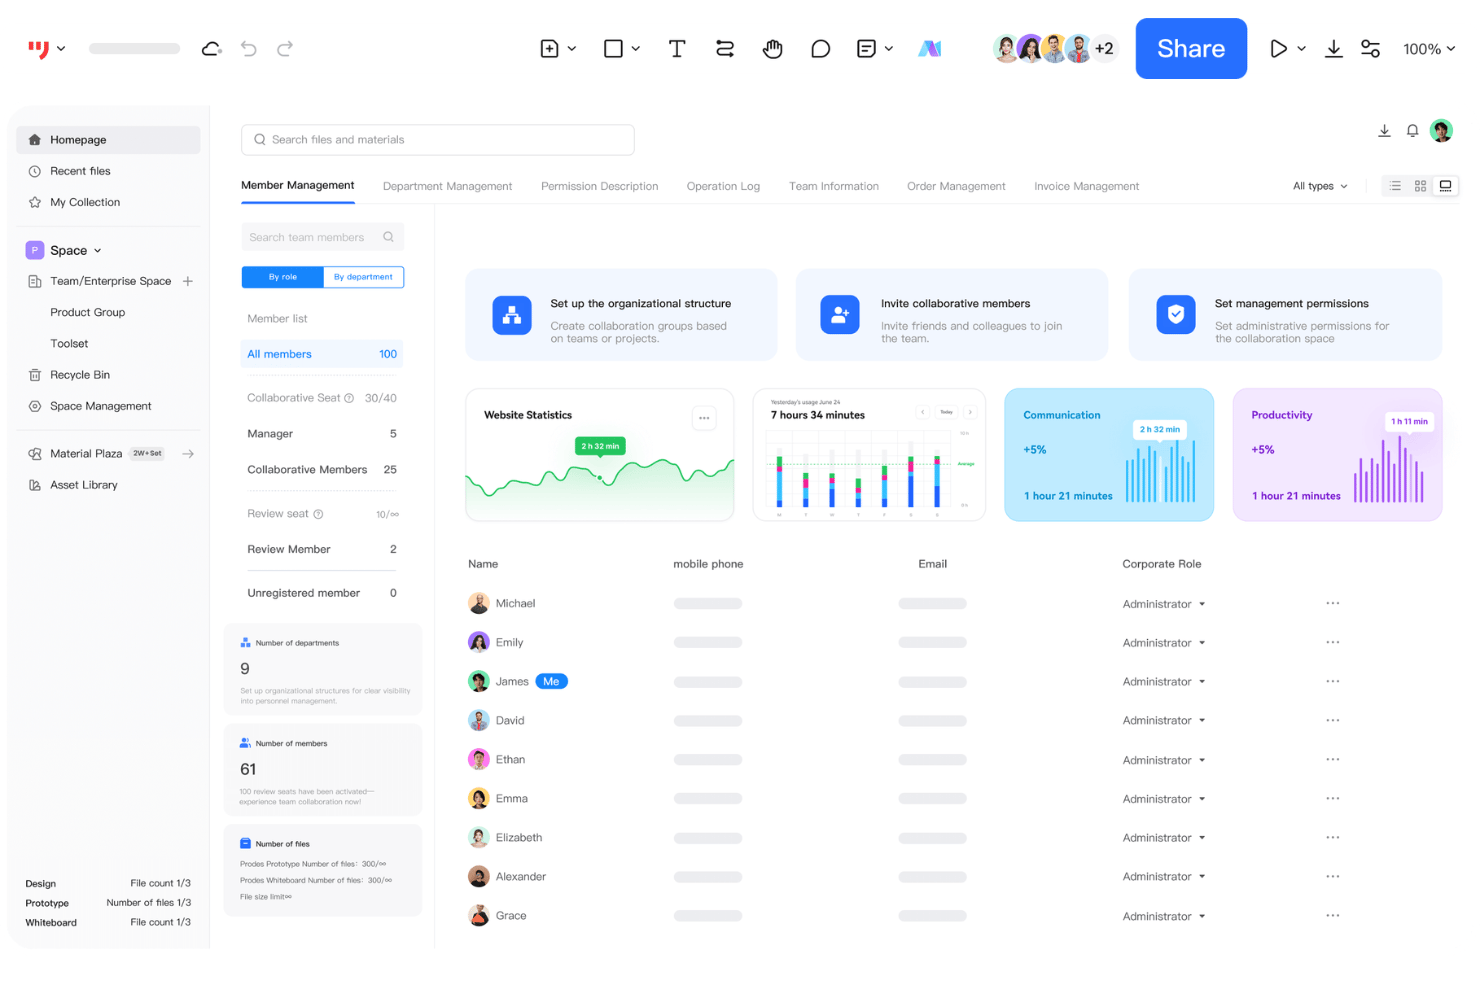The height and width of the screenshot is (987, 1480).
Task: Open the AI assistant icon
Action: pos(930,48)
